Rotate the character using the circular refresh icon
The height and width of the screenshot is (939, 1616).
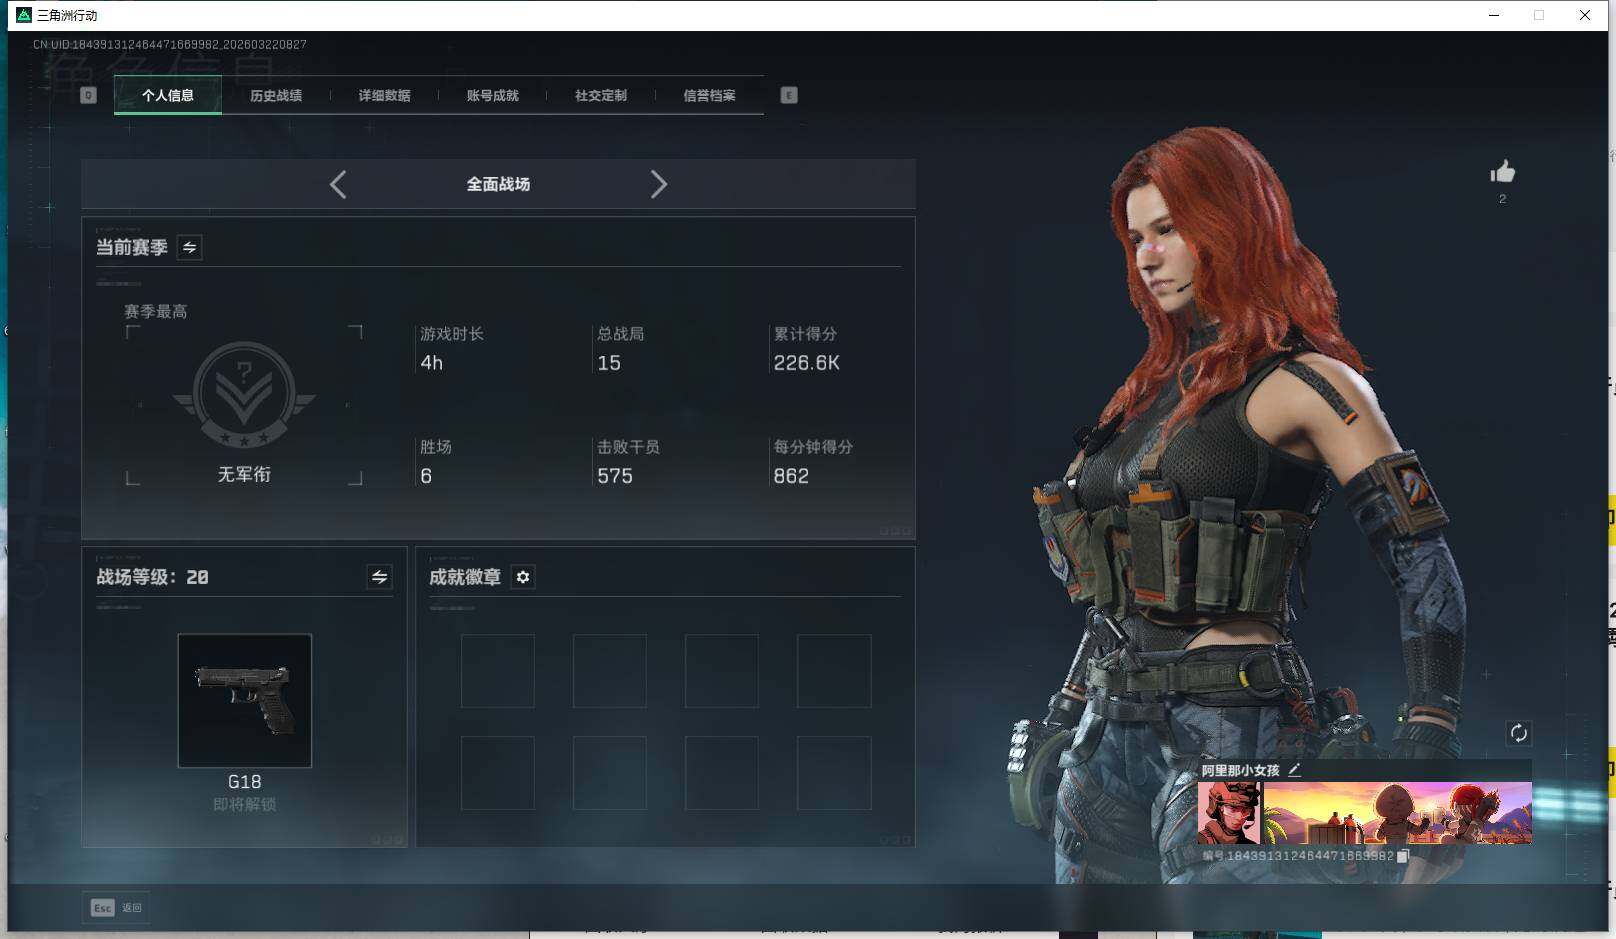tap(1519, 733)
